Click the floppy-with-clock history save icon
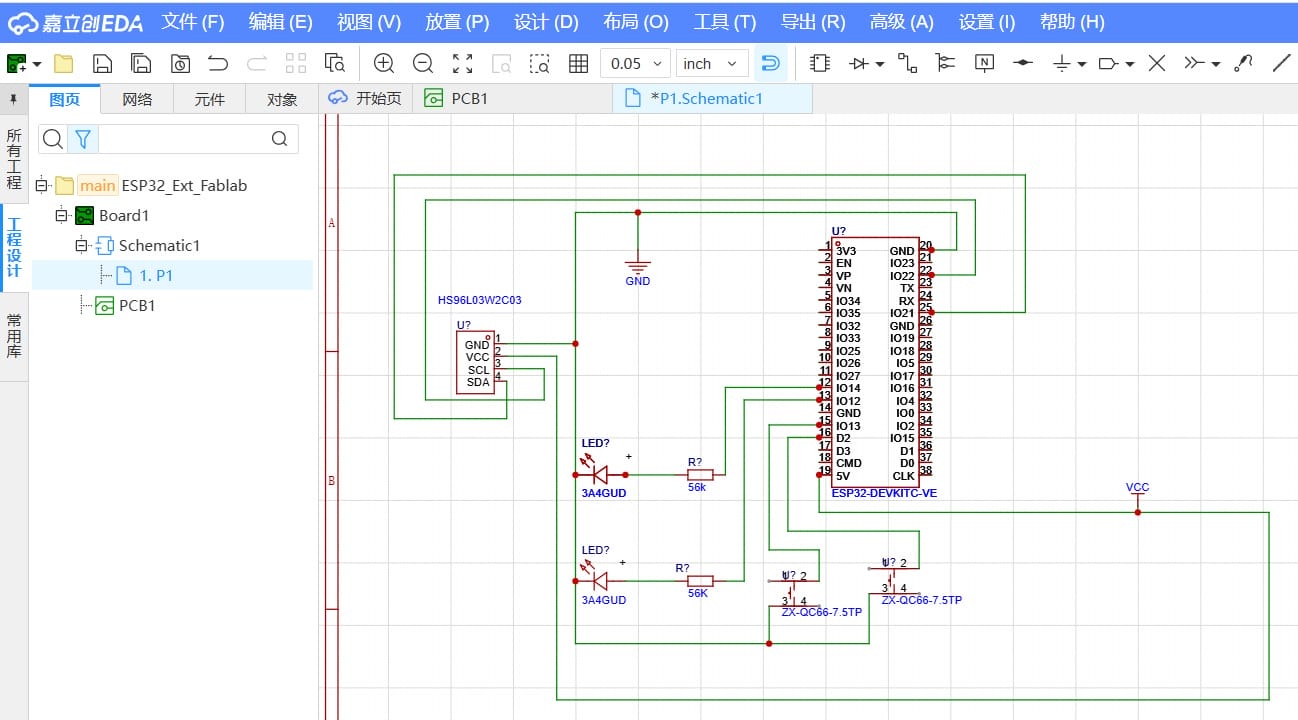This screenshot has width=1298, height=720. click(180, 64)
